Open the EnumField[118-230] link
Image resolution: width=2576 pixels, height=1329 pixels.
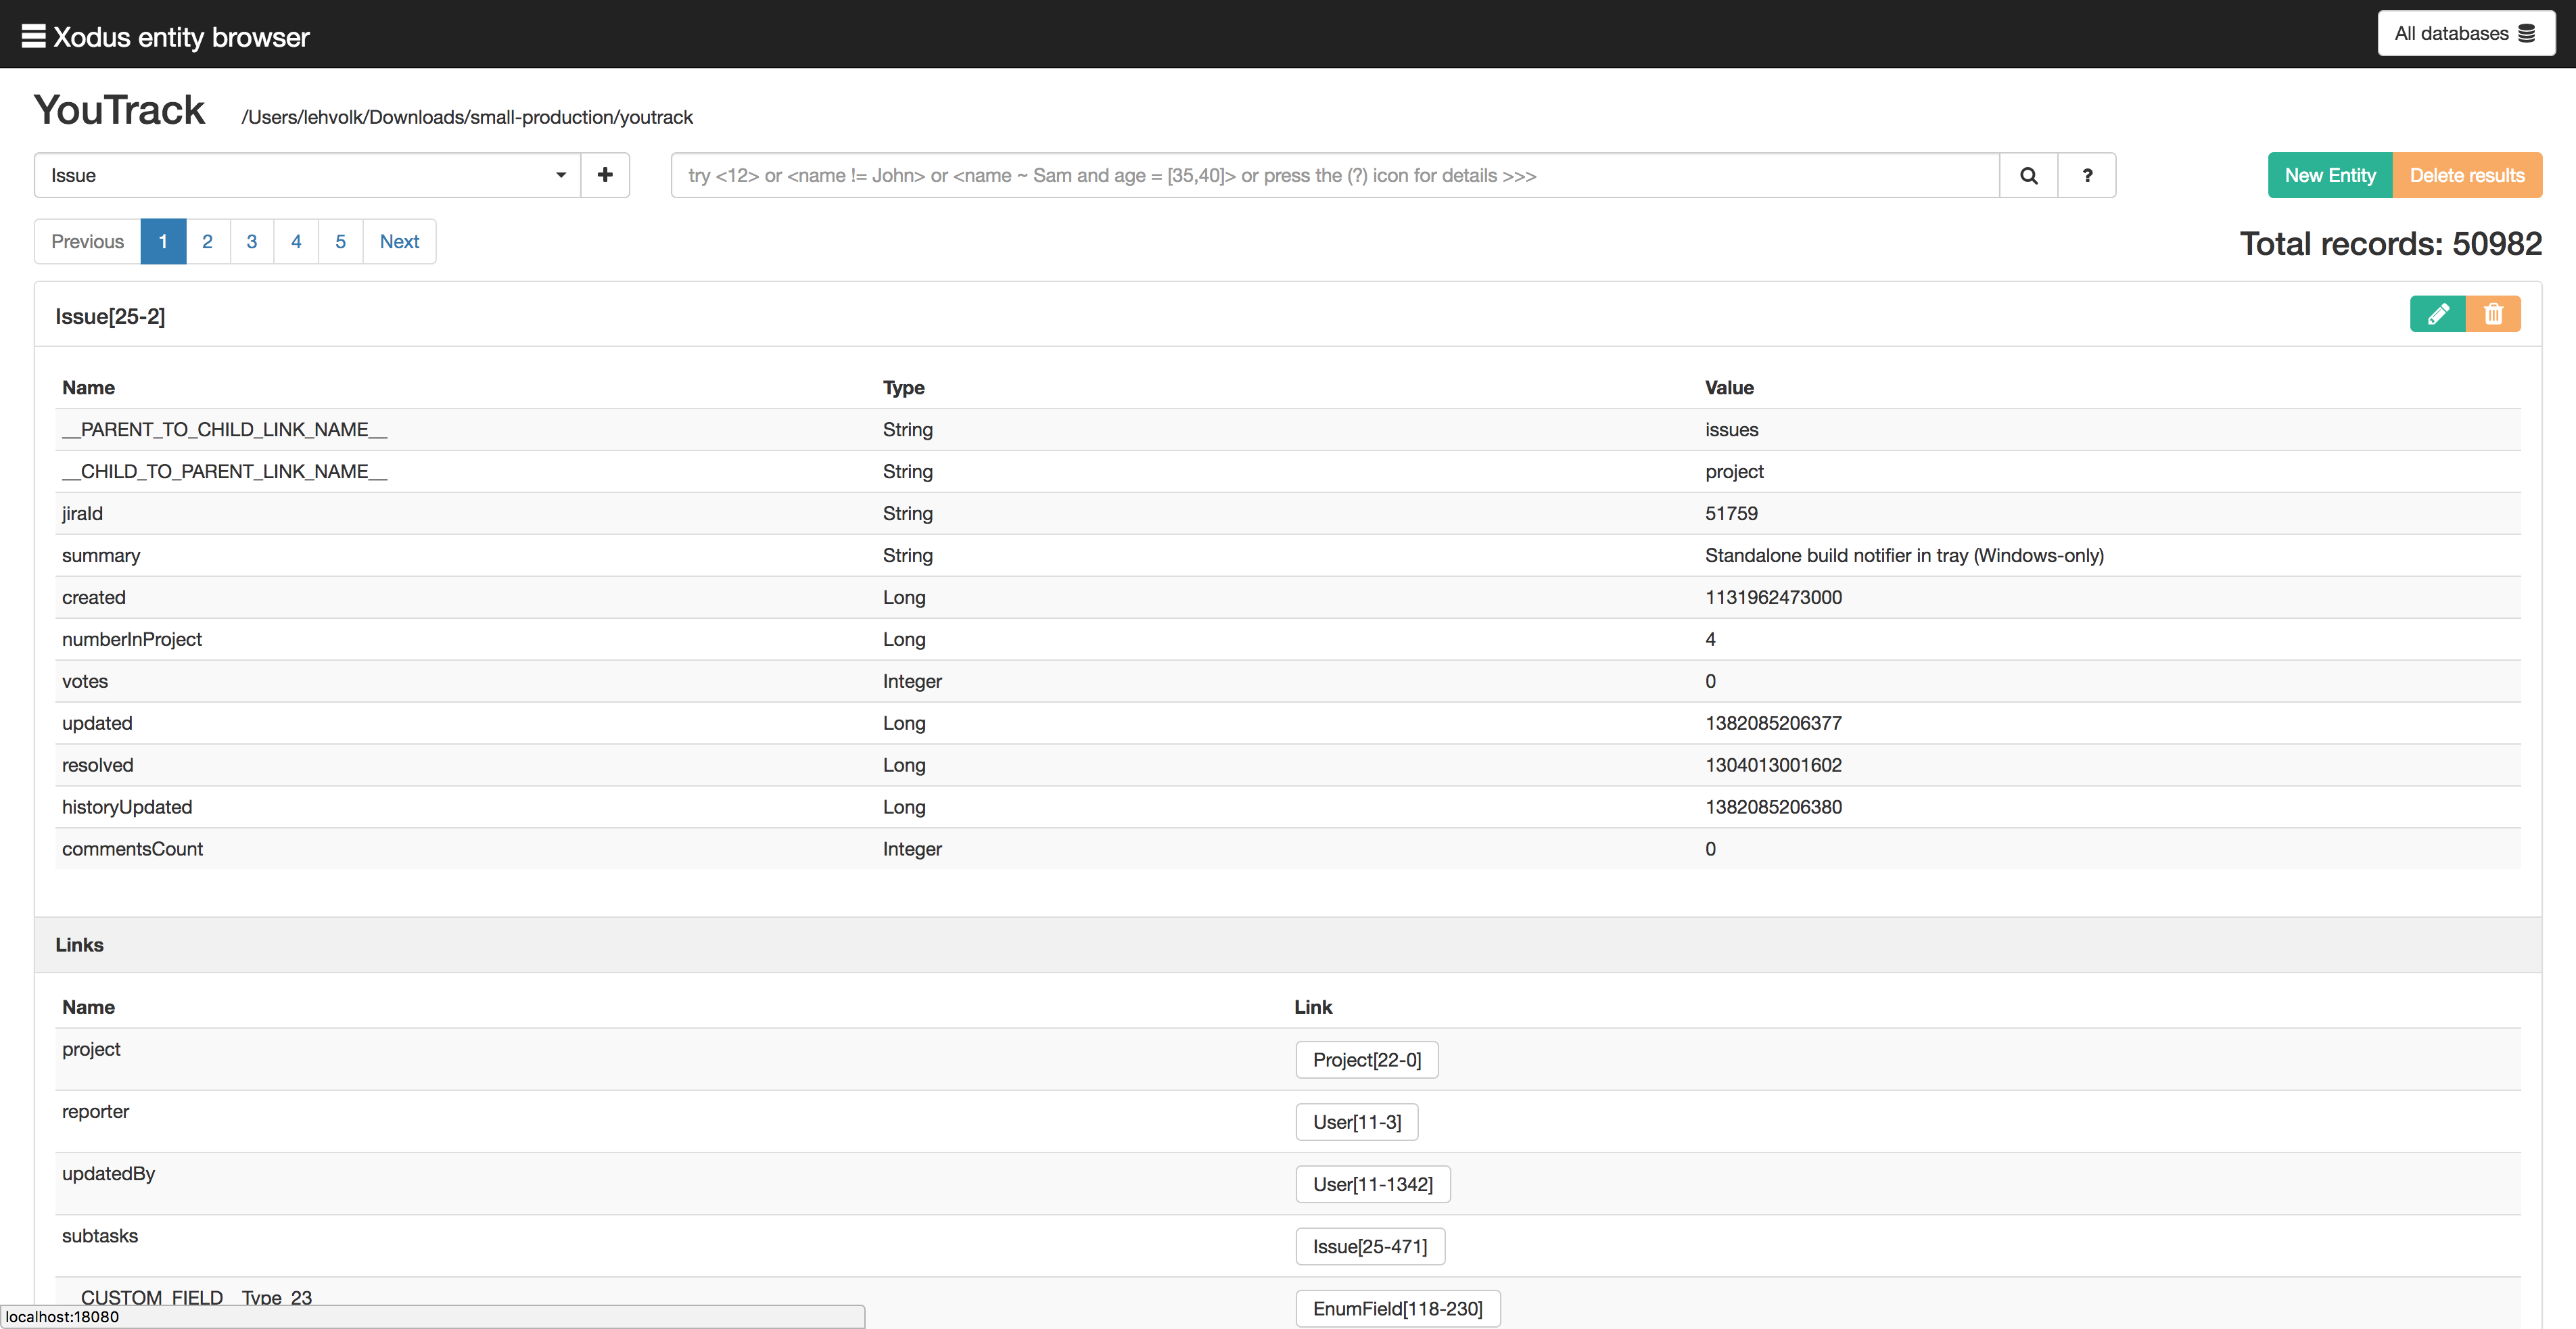pyautogui.click(x=1397, y=1308)
